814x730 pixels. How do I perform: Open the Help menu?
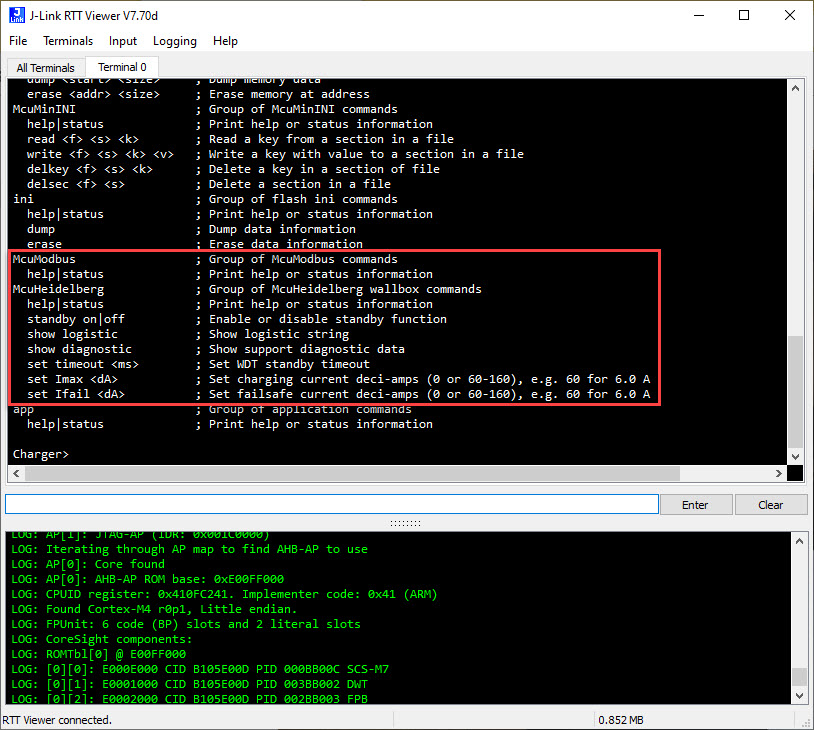point(225,41)
